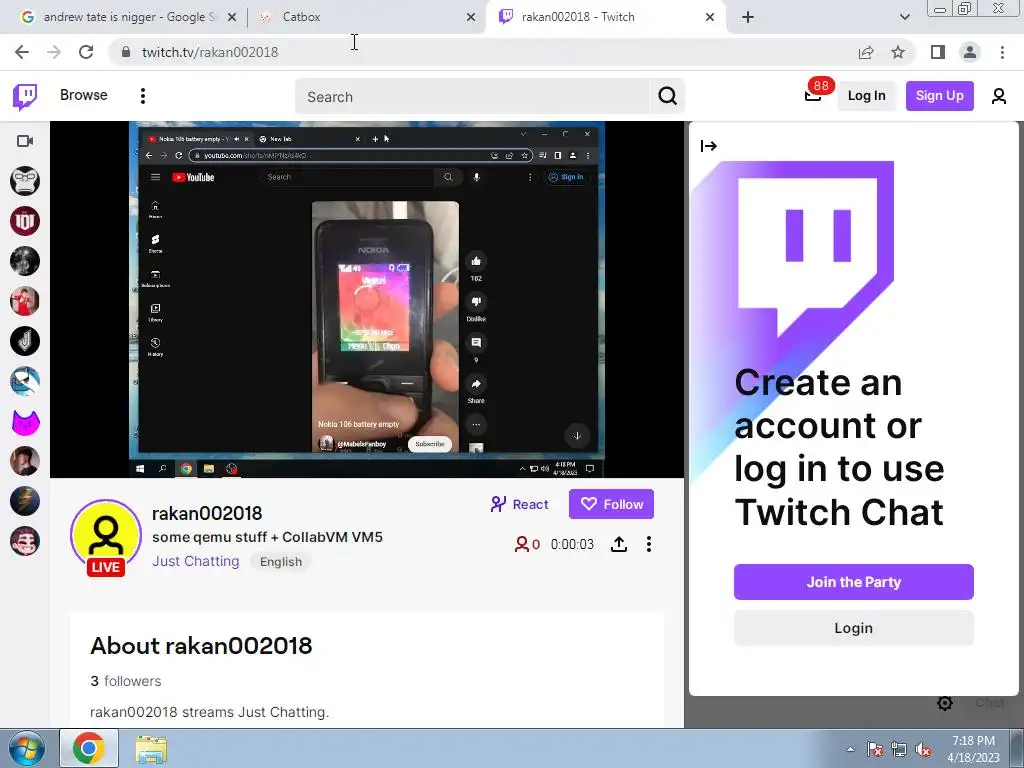Click the live stream video player
Image resolution: width=1024 pixels, height=768 pixels.
point(367,300)
